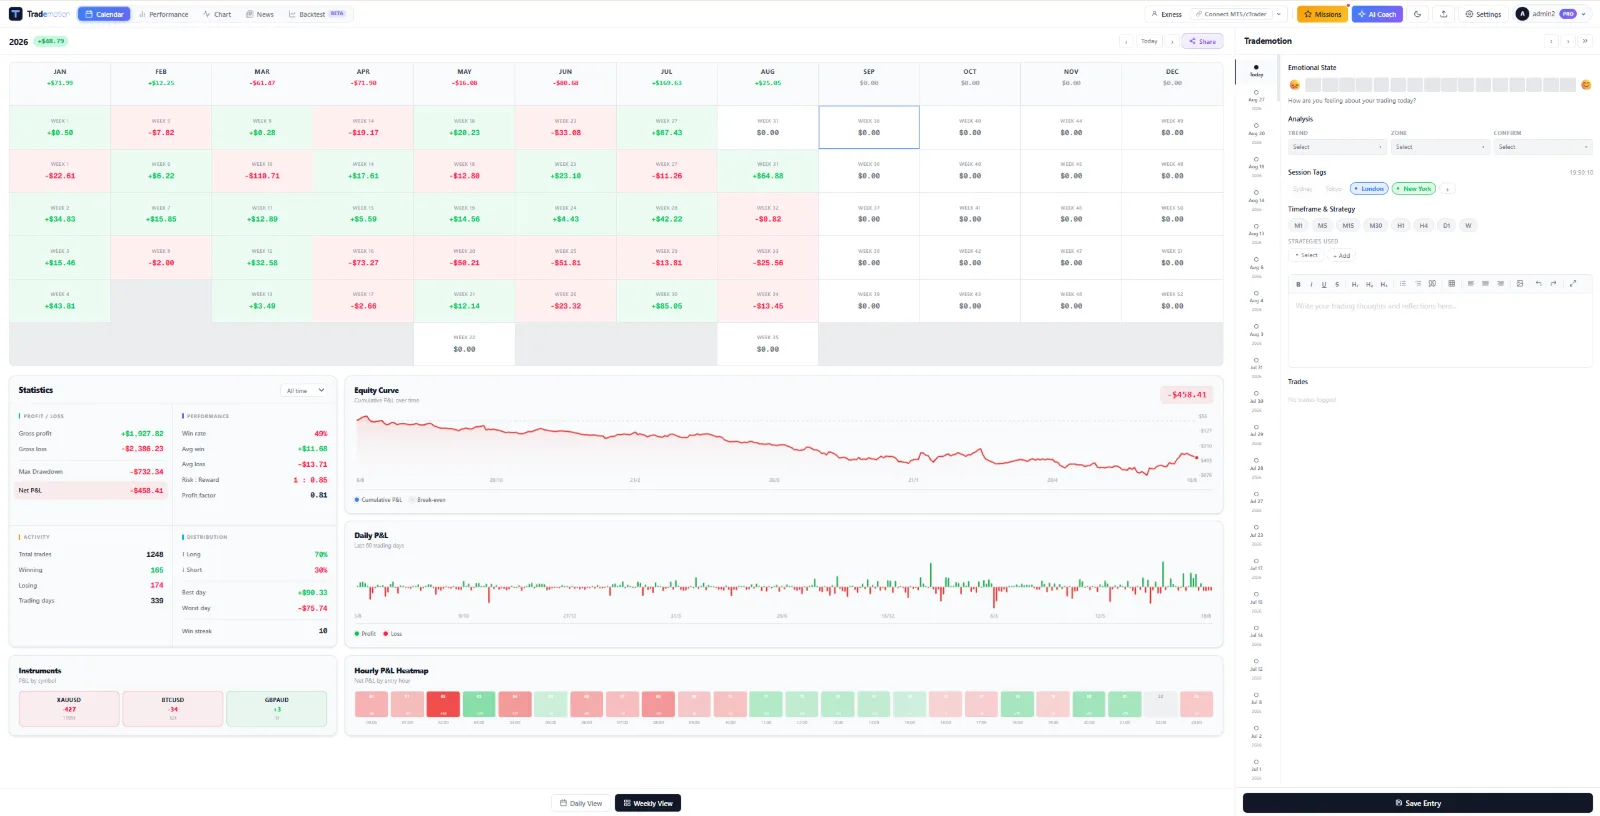
Task: Undo last edit in the journal editor
Action: [1539, 283]
